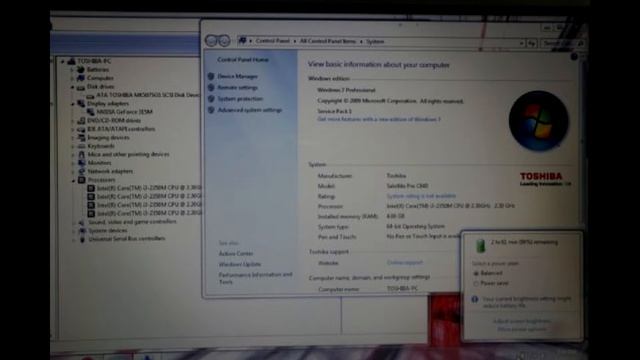Collapse Processors node in Device Manager

(73, 180)
